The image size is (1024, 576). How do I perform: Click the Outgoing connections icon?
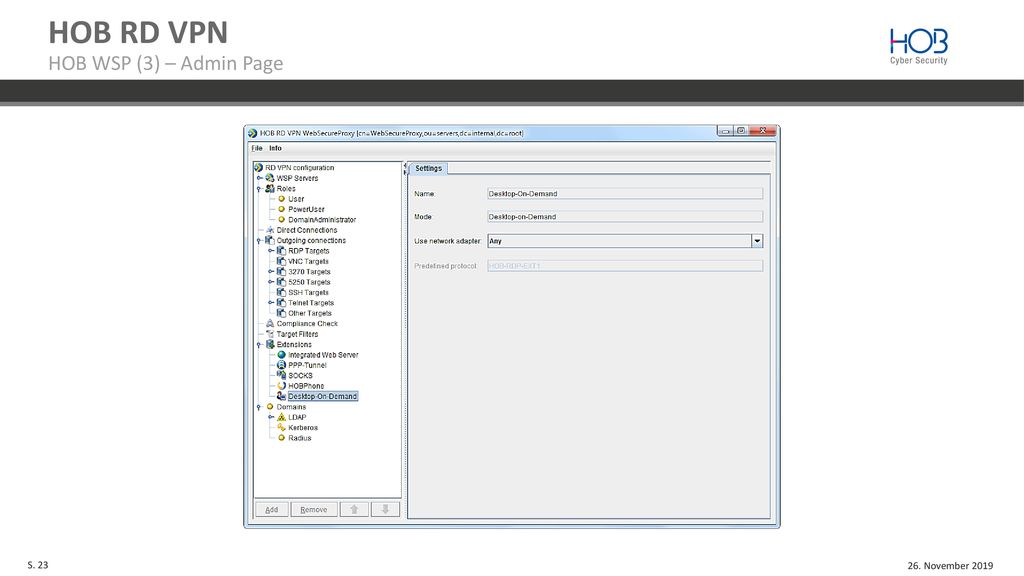point(270,240)
